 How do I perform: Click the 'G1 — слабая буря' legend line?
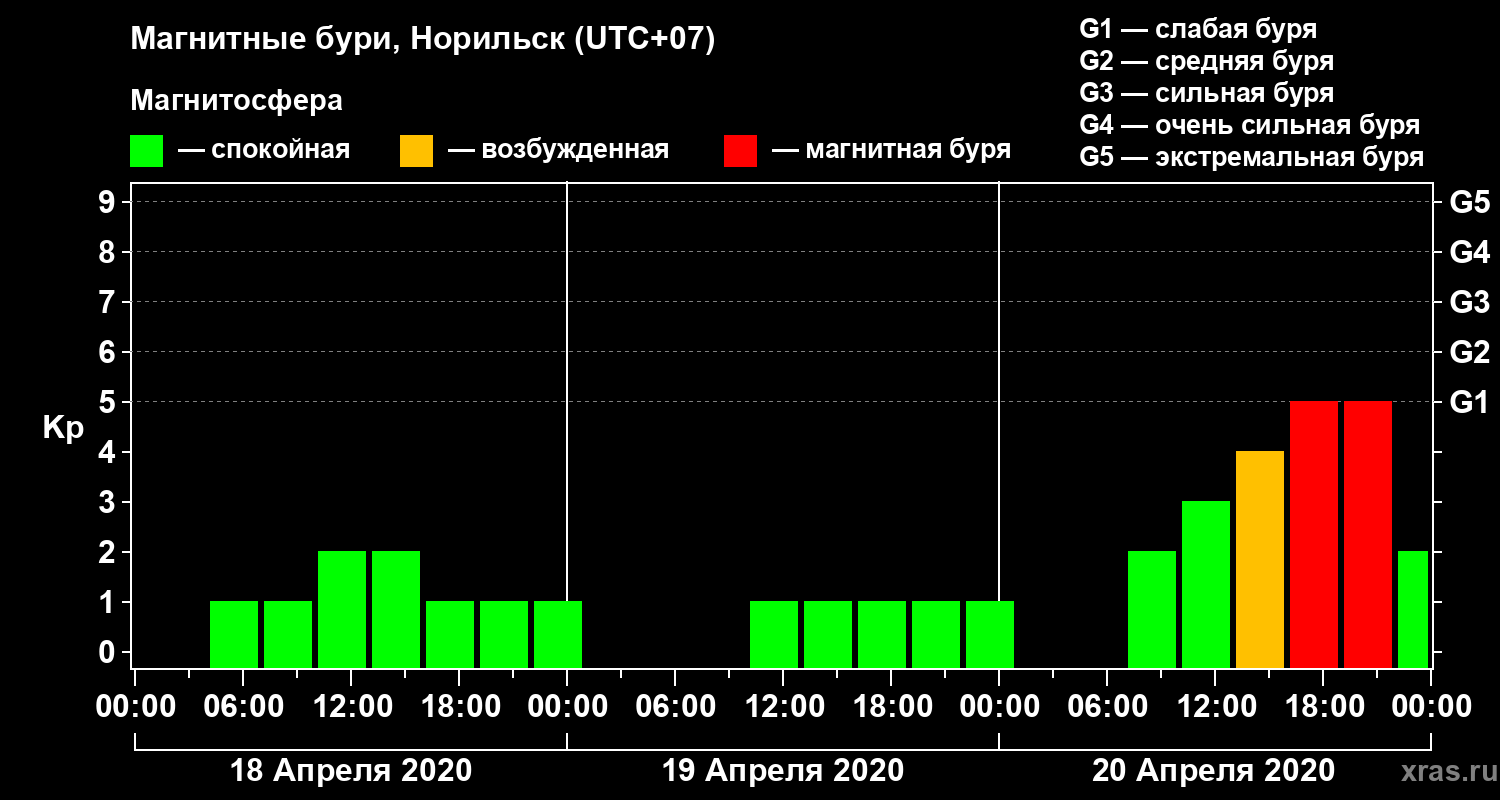(x=1198, y=28)
